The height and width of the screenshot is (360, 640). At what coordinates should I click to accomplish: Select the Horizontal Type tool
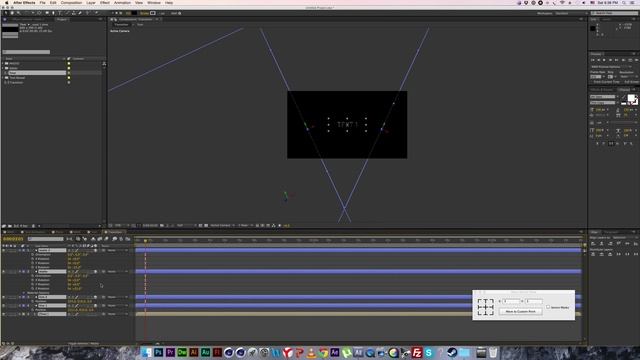[60, 13]
